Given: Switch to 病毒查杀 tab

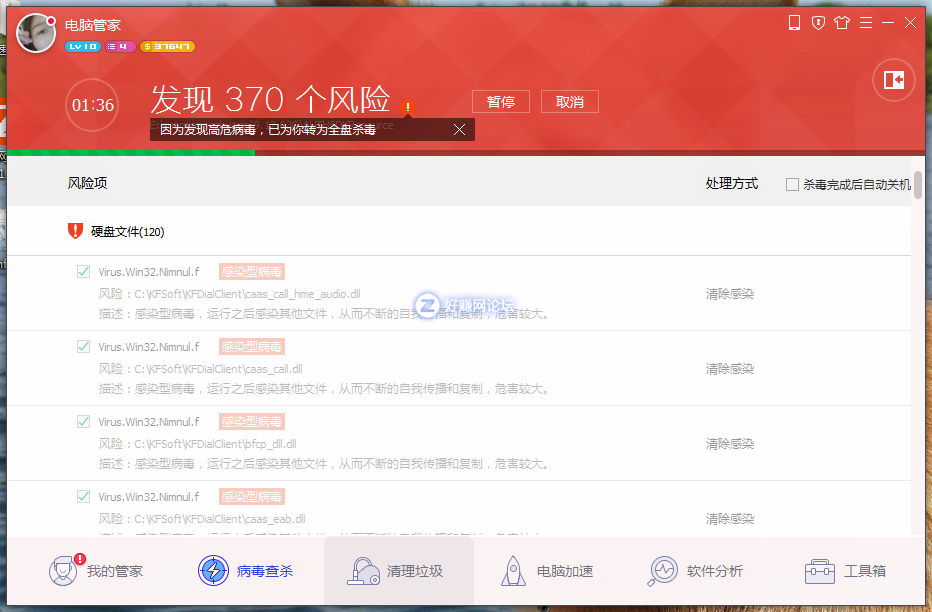Looking at the screenshot, I should pyautogui.click(x=245, y=571).
